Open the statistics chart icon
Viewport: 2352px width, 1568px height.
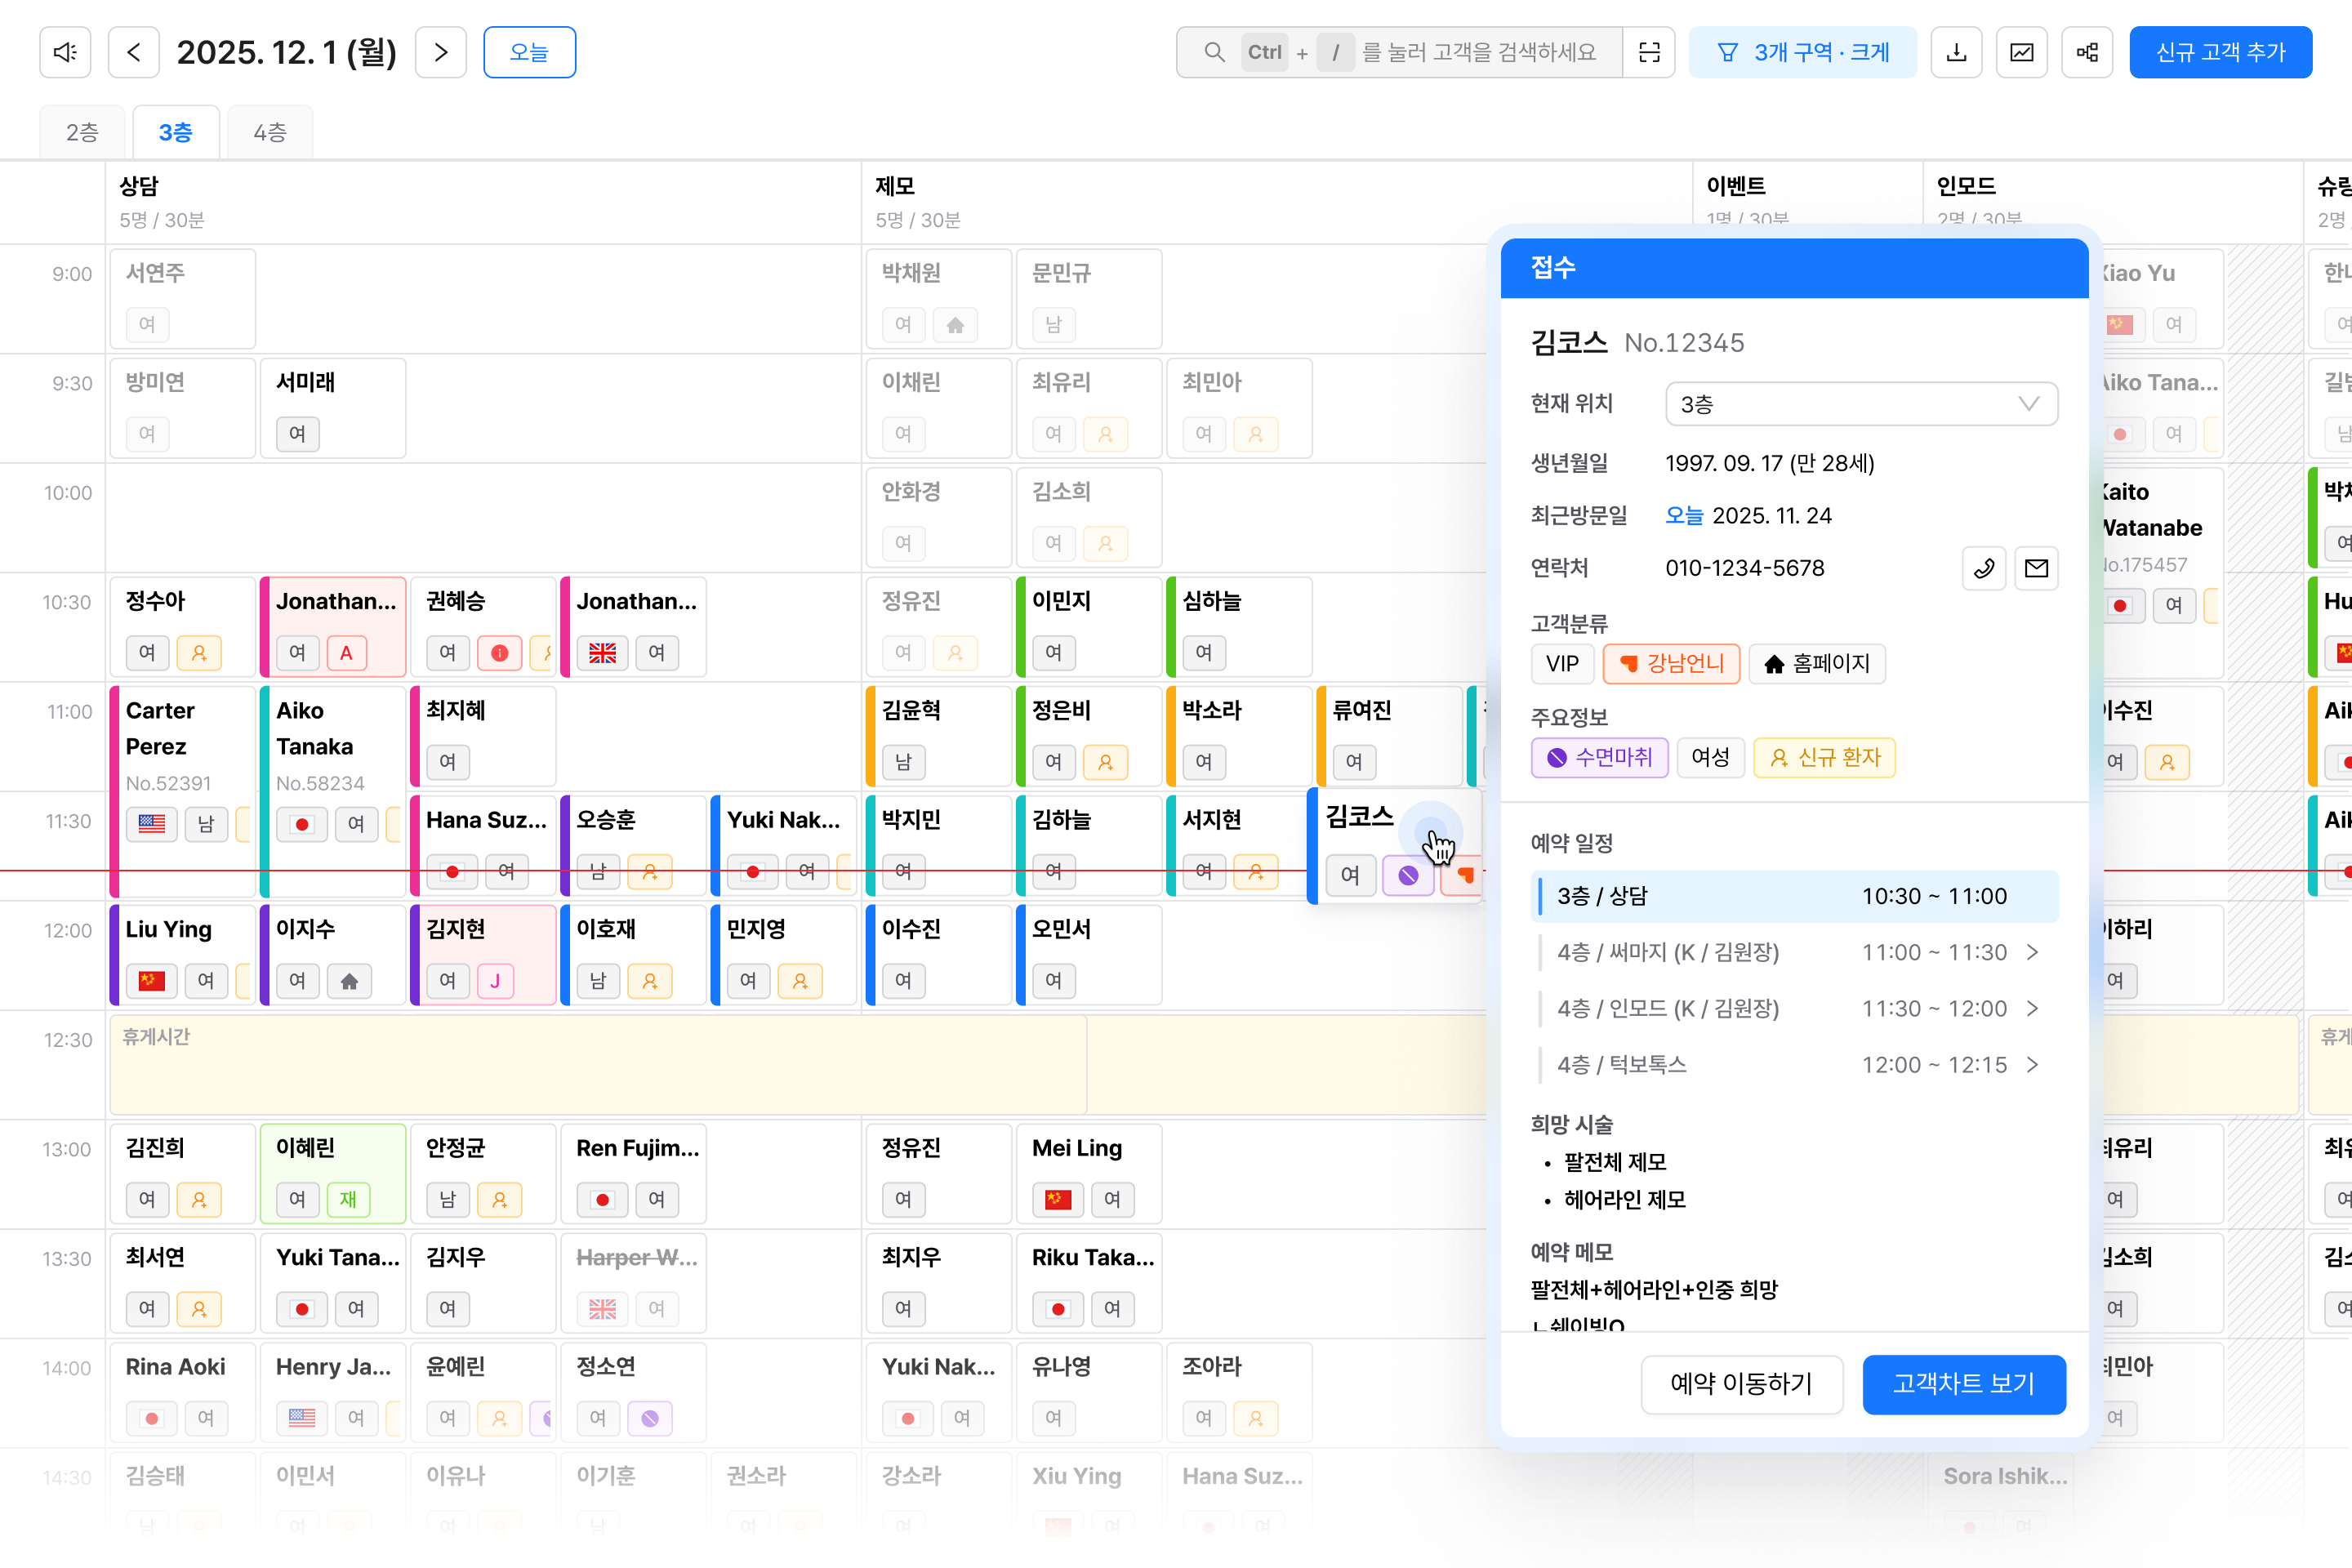(2021, 52)
